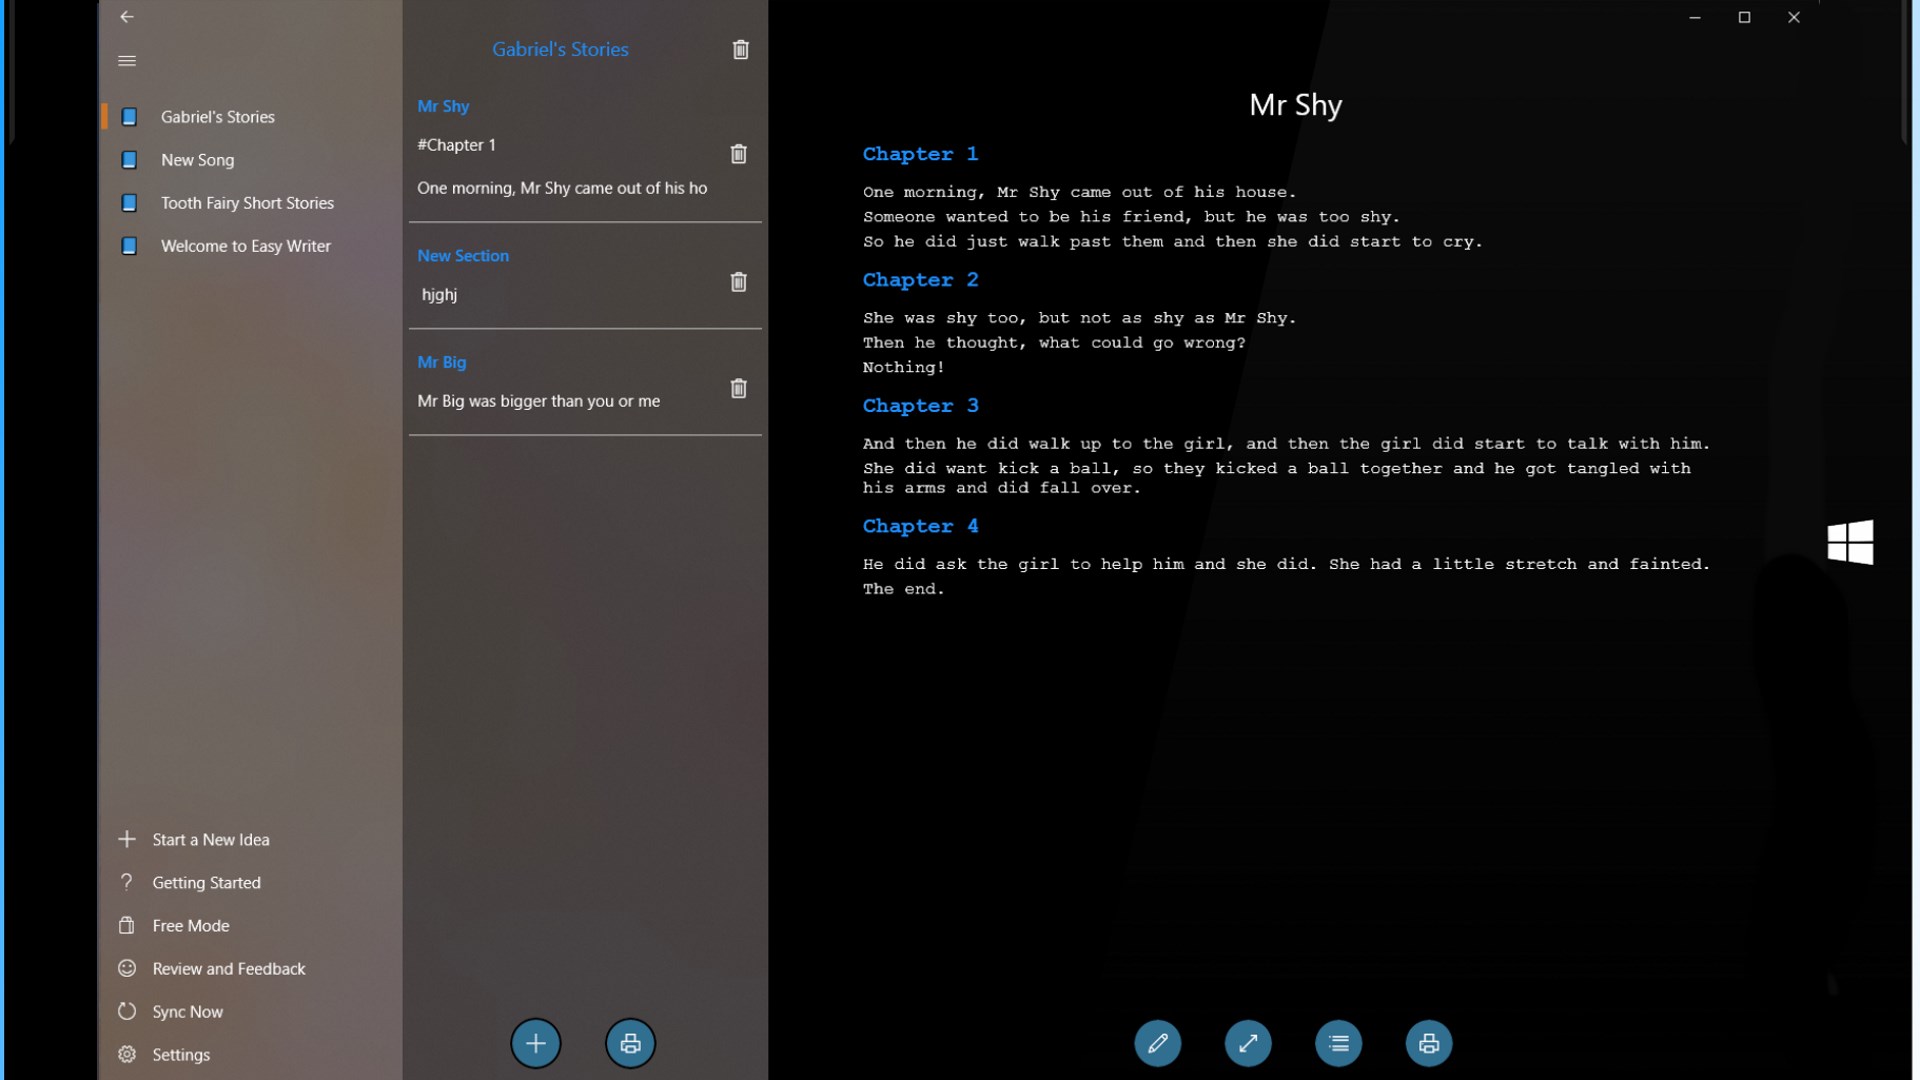Image resolution: width=1920 pixels, height=1080 pixels.
Task: Delete the Mr Big section
Action: [x=738, y=389]
